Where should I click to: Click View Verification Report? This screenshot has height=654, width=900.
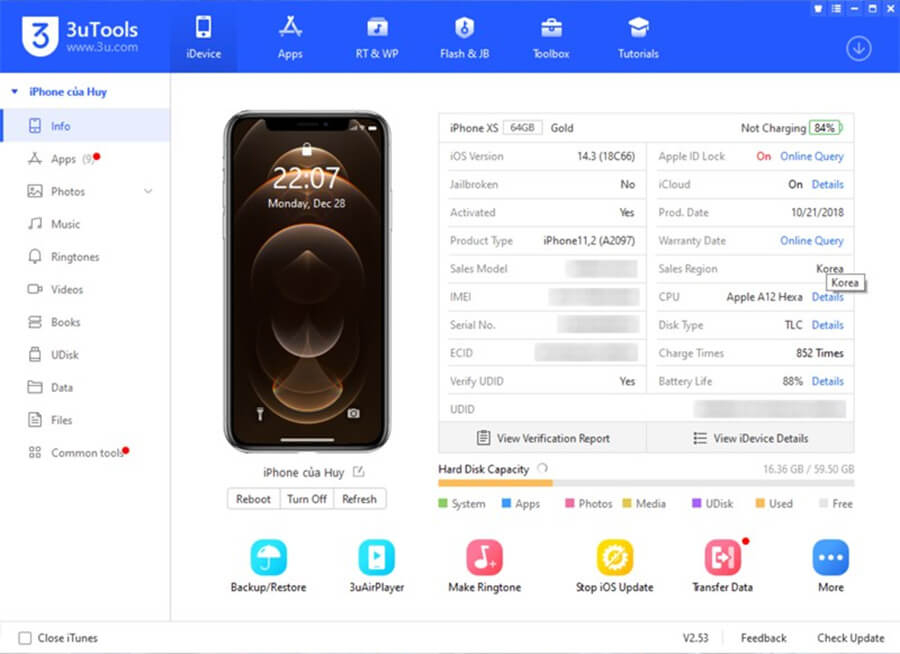coord(543,438)
